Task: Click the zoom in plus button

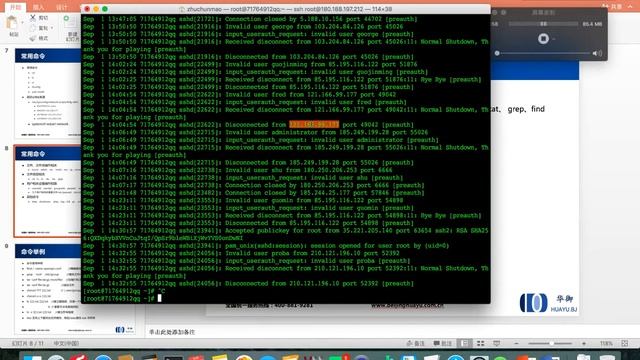Action: pyautogui.click(x=584, y=344)
